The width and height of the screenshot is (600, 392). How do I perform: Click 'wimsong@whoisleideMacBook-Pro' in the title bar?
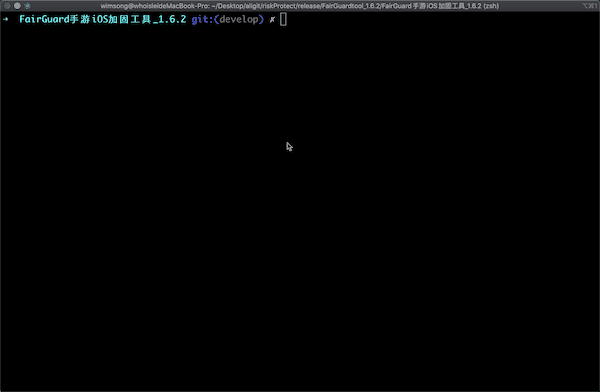pyautogui.click(x=154, y=6)
